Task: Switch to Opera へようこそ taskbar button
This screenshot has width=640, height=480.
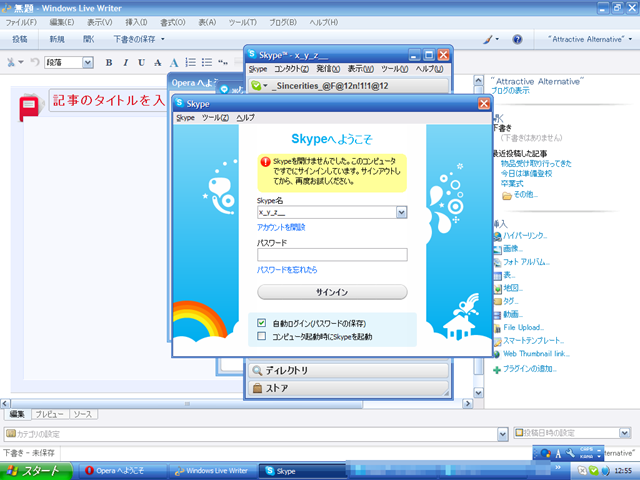Action: coord(121,471)
